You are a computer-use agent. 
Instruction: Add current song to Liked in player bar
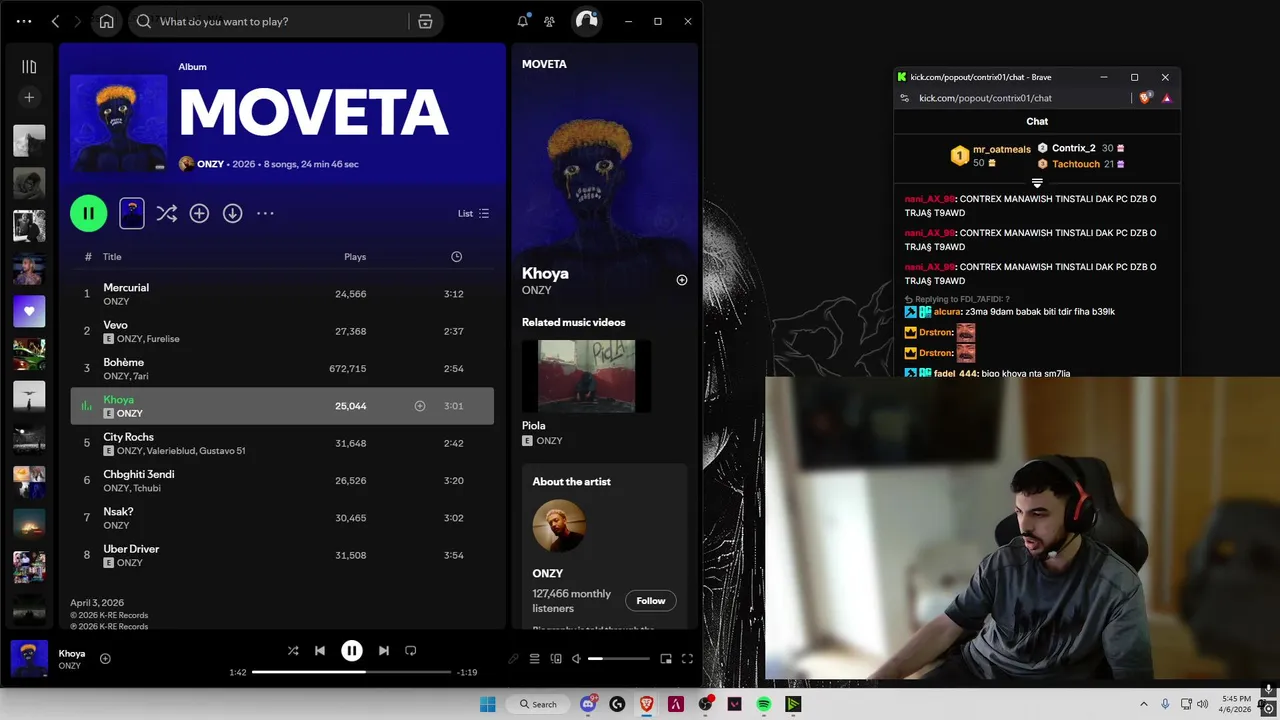105,658
